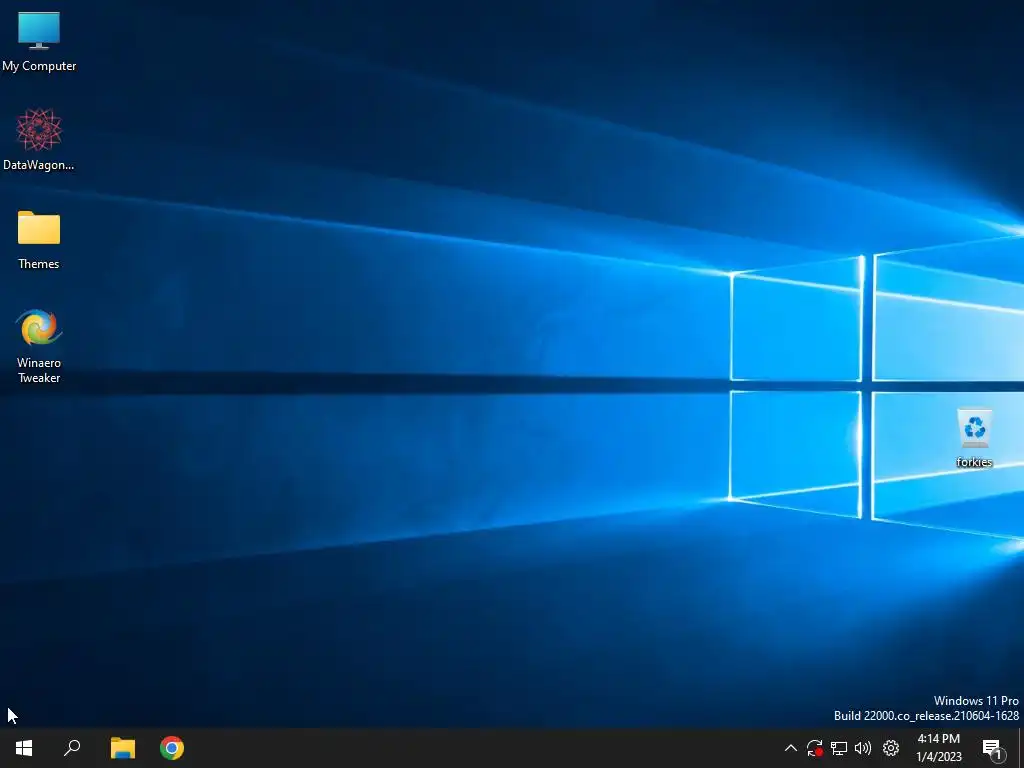Open the volume speaker tray icon
The image size is (1024, 768).
(x=863, y=748)
